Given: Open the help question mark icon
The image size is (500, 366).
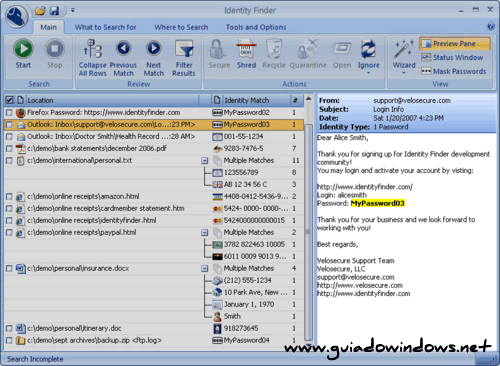Looking at the screenshot, I should click(490, 26).
